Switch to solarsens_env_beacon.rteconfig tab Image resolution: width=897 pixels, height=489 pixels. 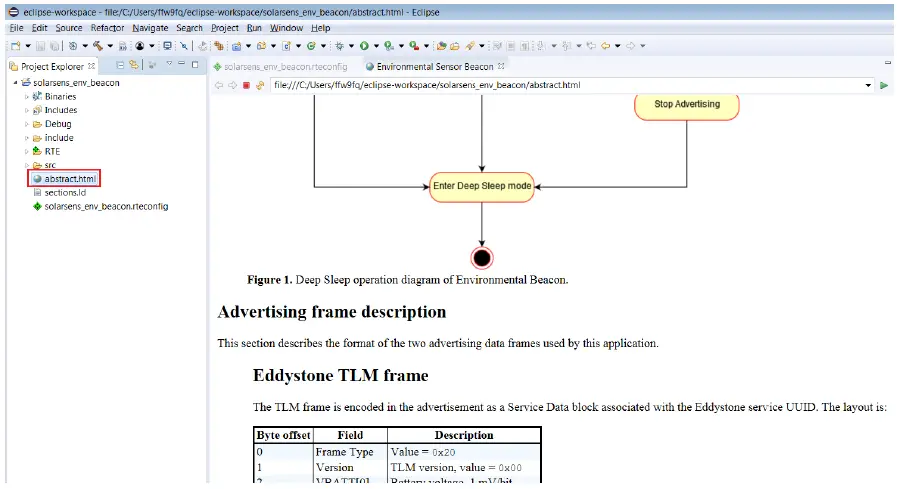coord(280,66)
